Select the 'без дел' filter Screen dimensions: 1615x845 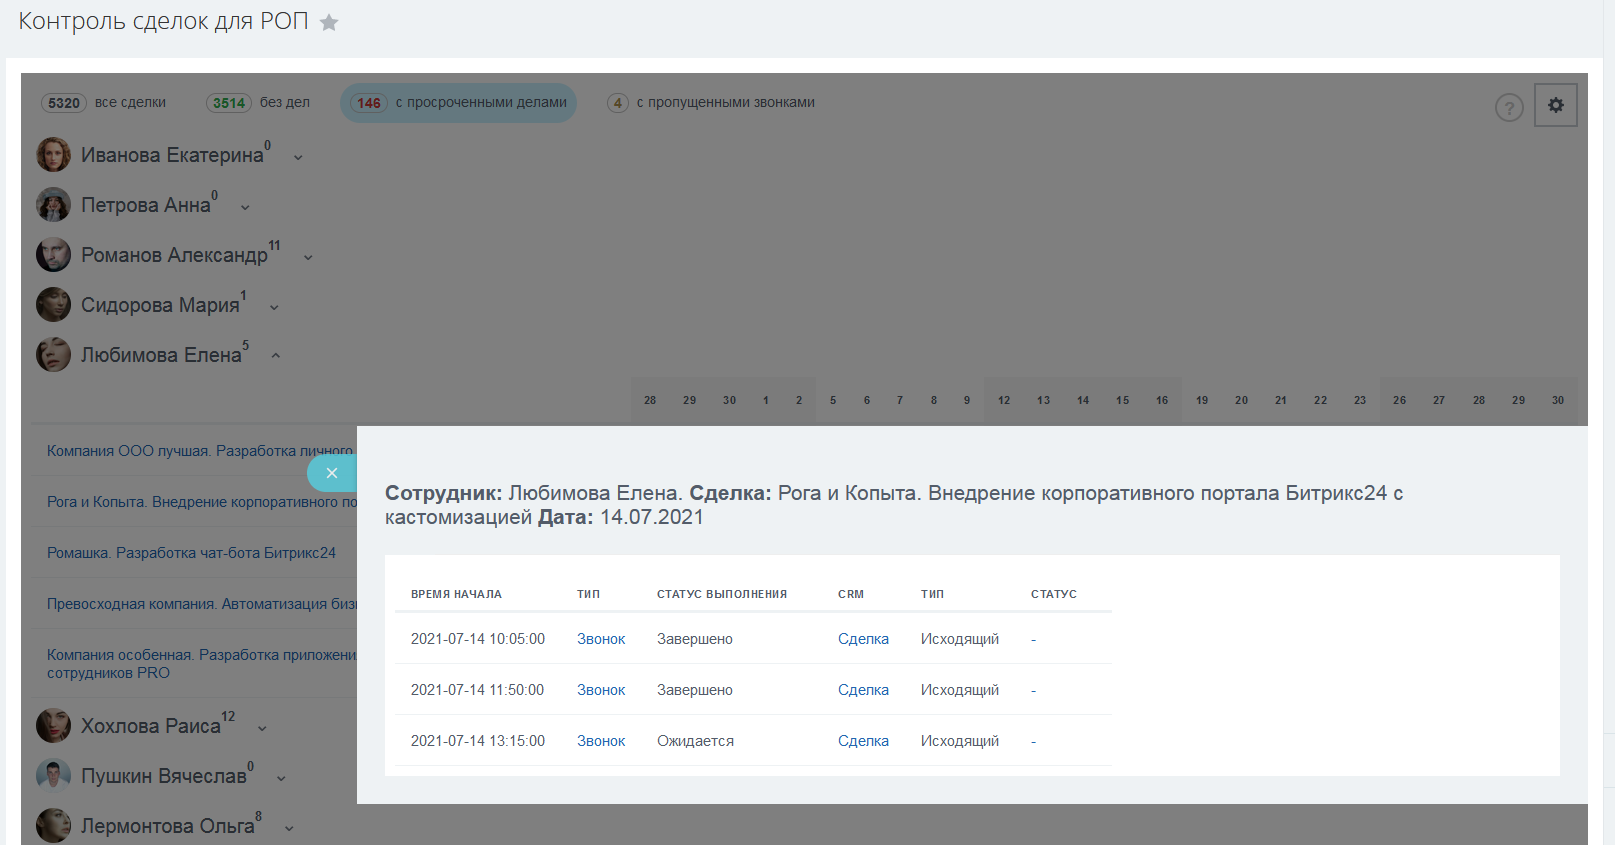tap(258, 103)
